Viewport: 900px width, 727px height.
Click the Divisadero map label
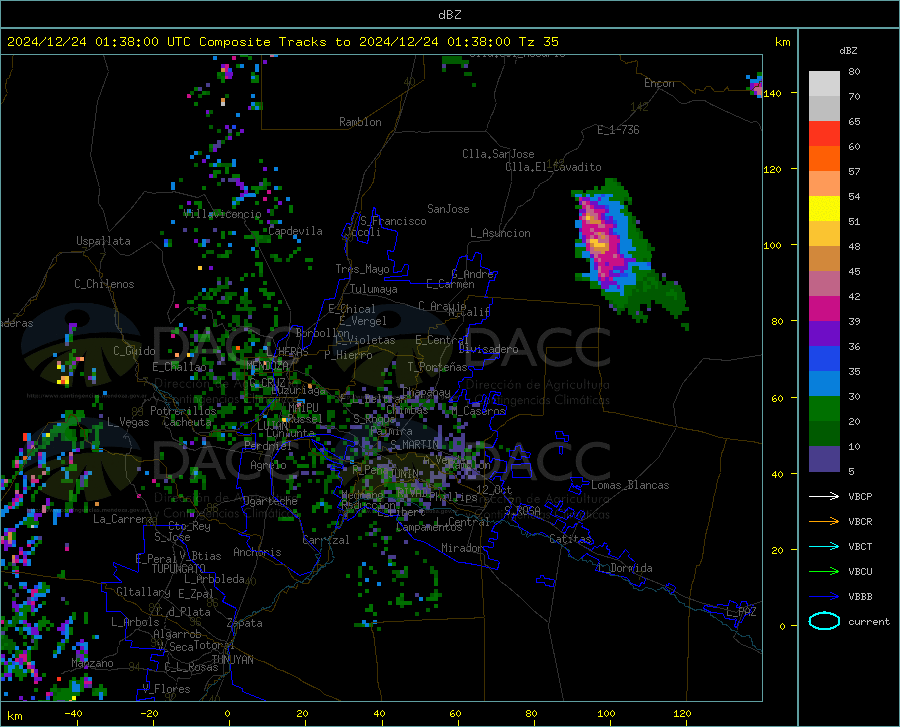coord(488,349)
